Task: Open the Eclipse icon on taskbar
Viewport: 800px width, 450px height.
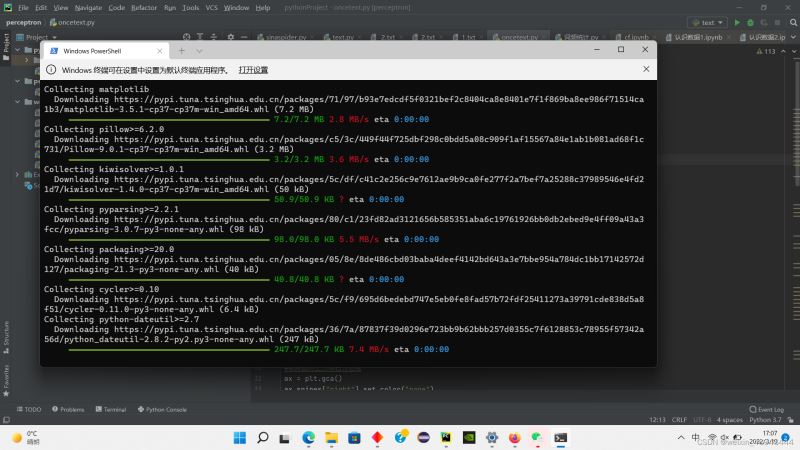Action: tap(423, 438)
